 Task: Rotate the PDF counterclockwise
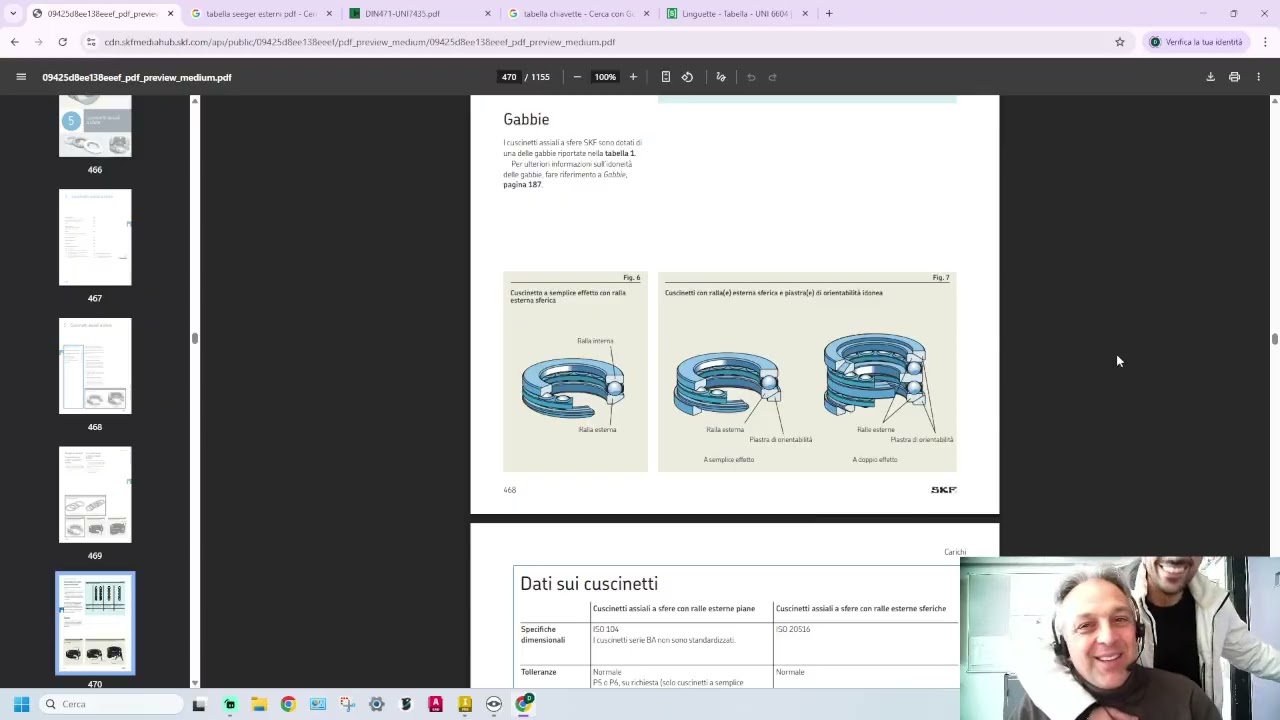687,77
